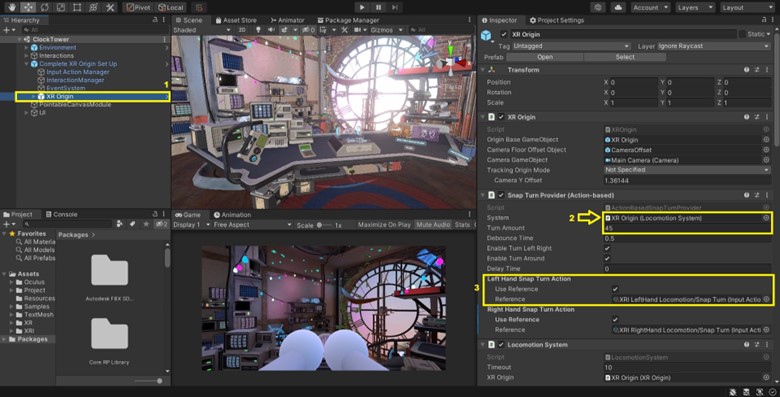Open the Shaded draw mode dropdown

201,30
